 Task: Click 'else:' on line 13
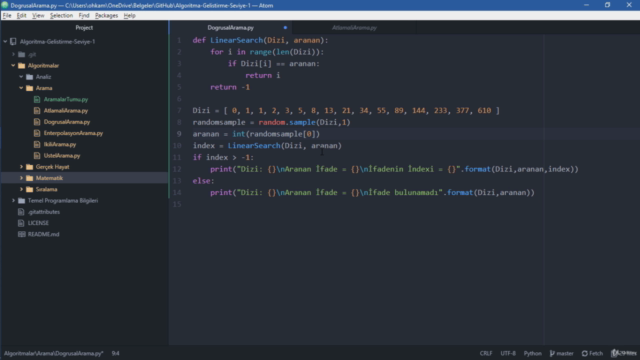(203, 181)
